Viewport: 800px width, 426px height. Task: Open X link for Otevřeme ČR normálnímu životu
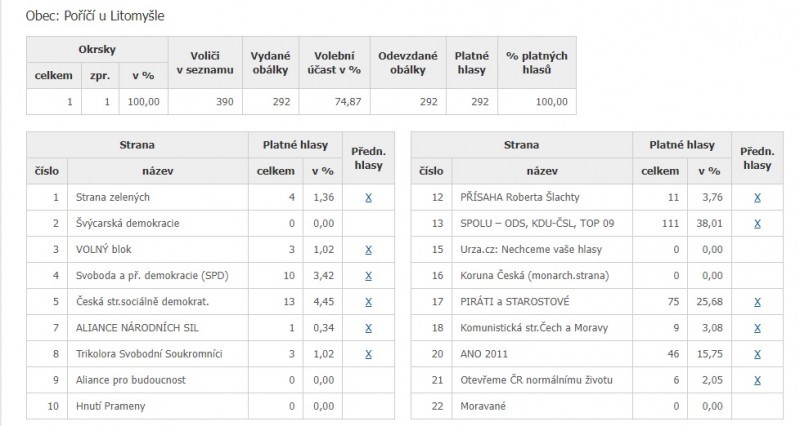[x=757, y=380]
